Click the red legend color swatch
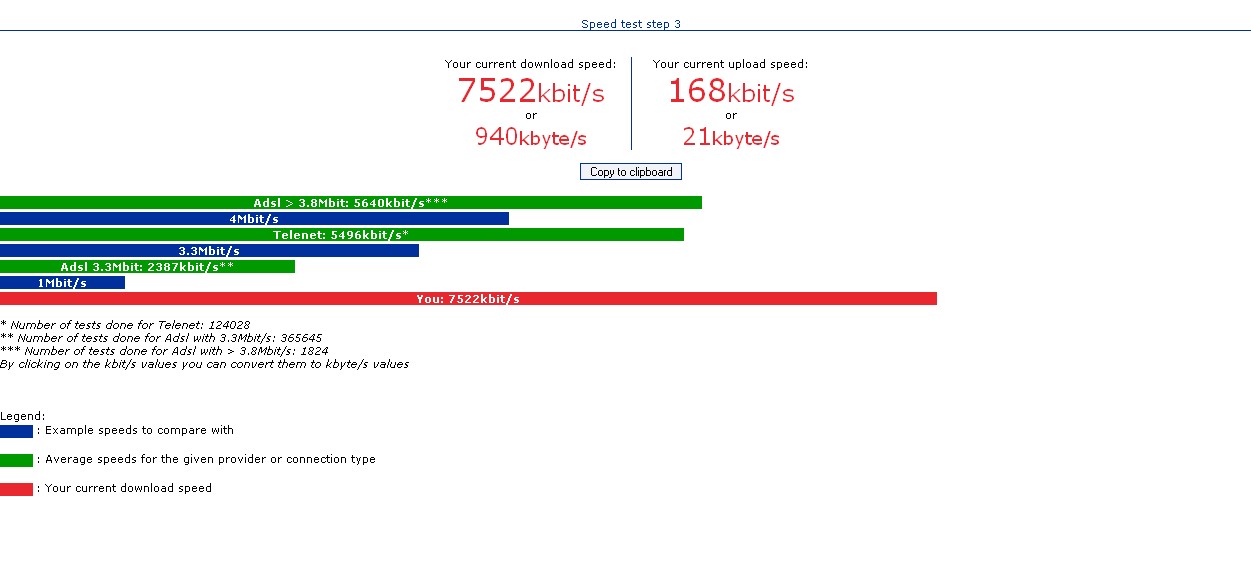1251x579 pixels. coord(16,489)
